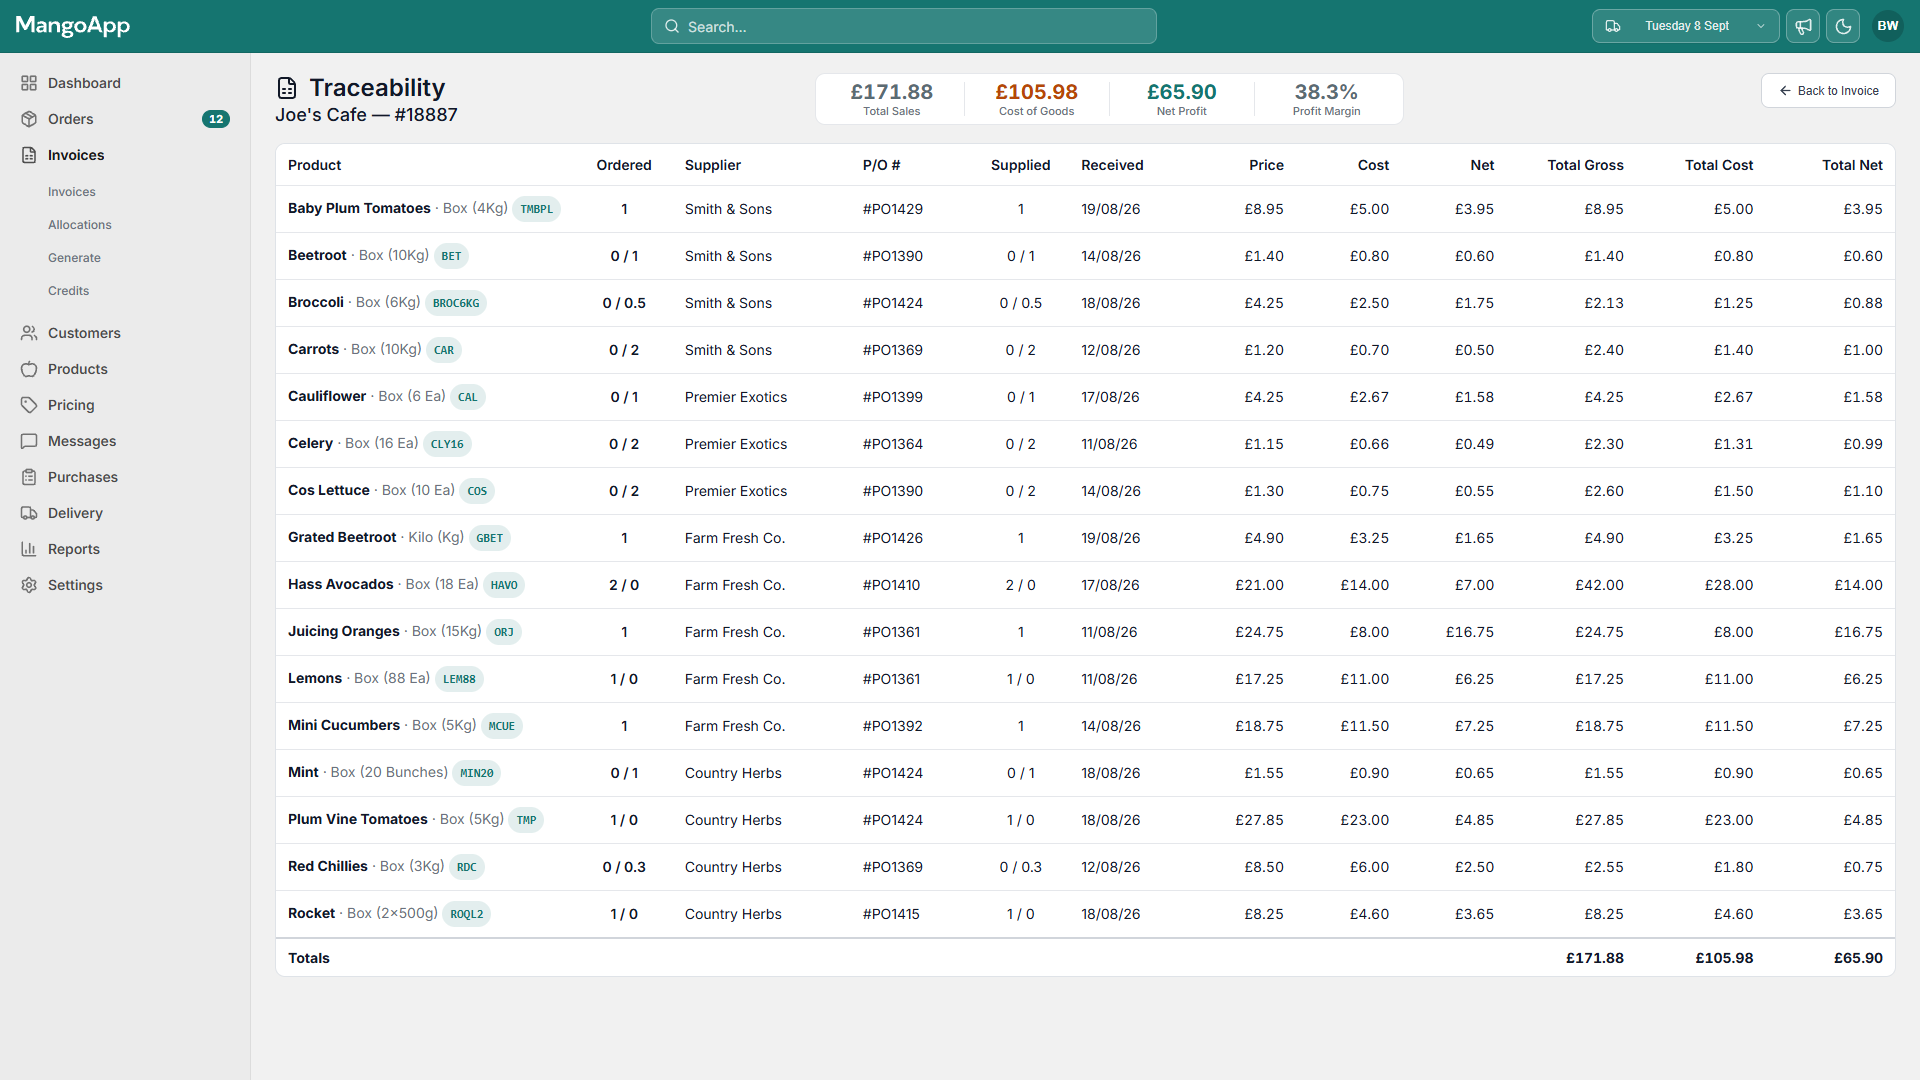Open Invoices sub-item in sidebar
The height and width of the screenshot is (1080, 1920).
coord(72,192)
